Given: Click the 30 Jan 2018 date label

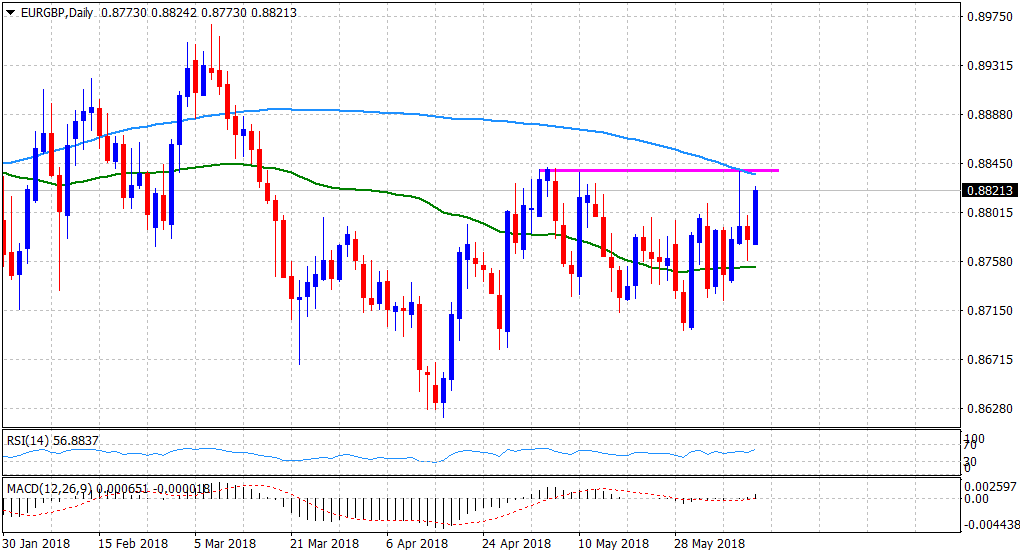Looking at the screenshot, I should [x=38, y=543].
